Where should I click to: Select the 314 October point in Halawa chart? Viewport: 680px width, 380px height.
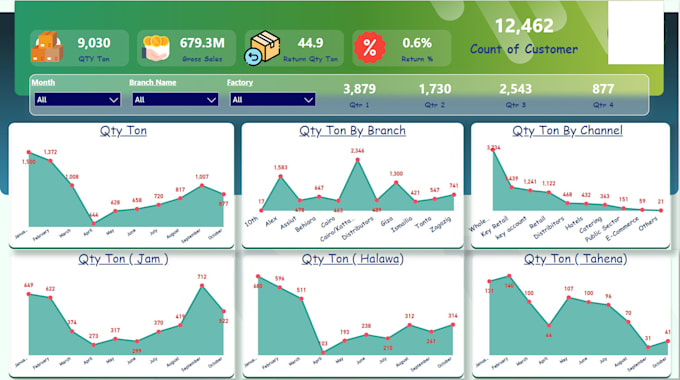453,324
